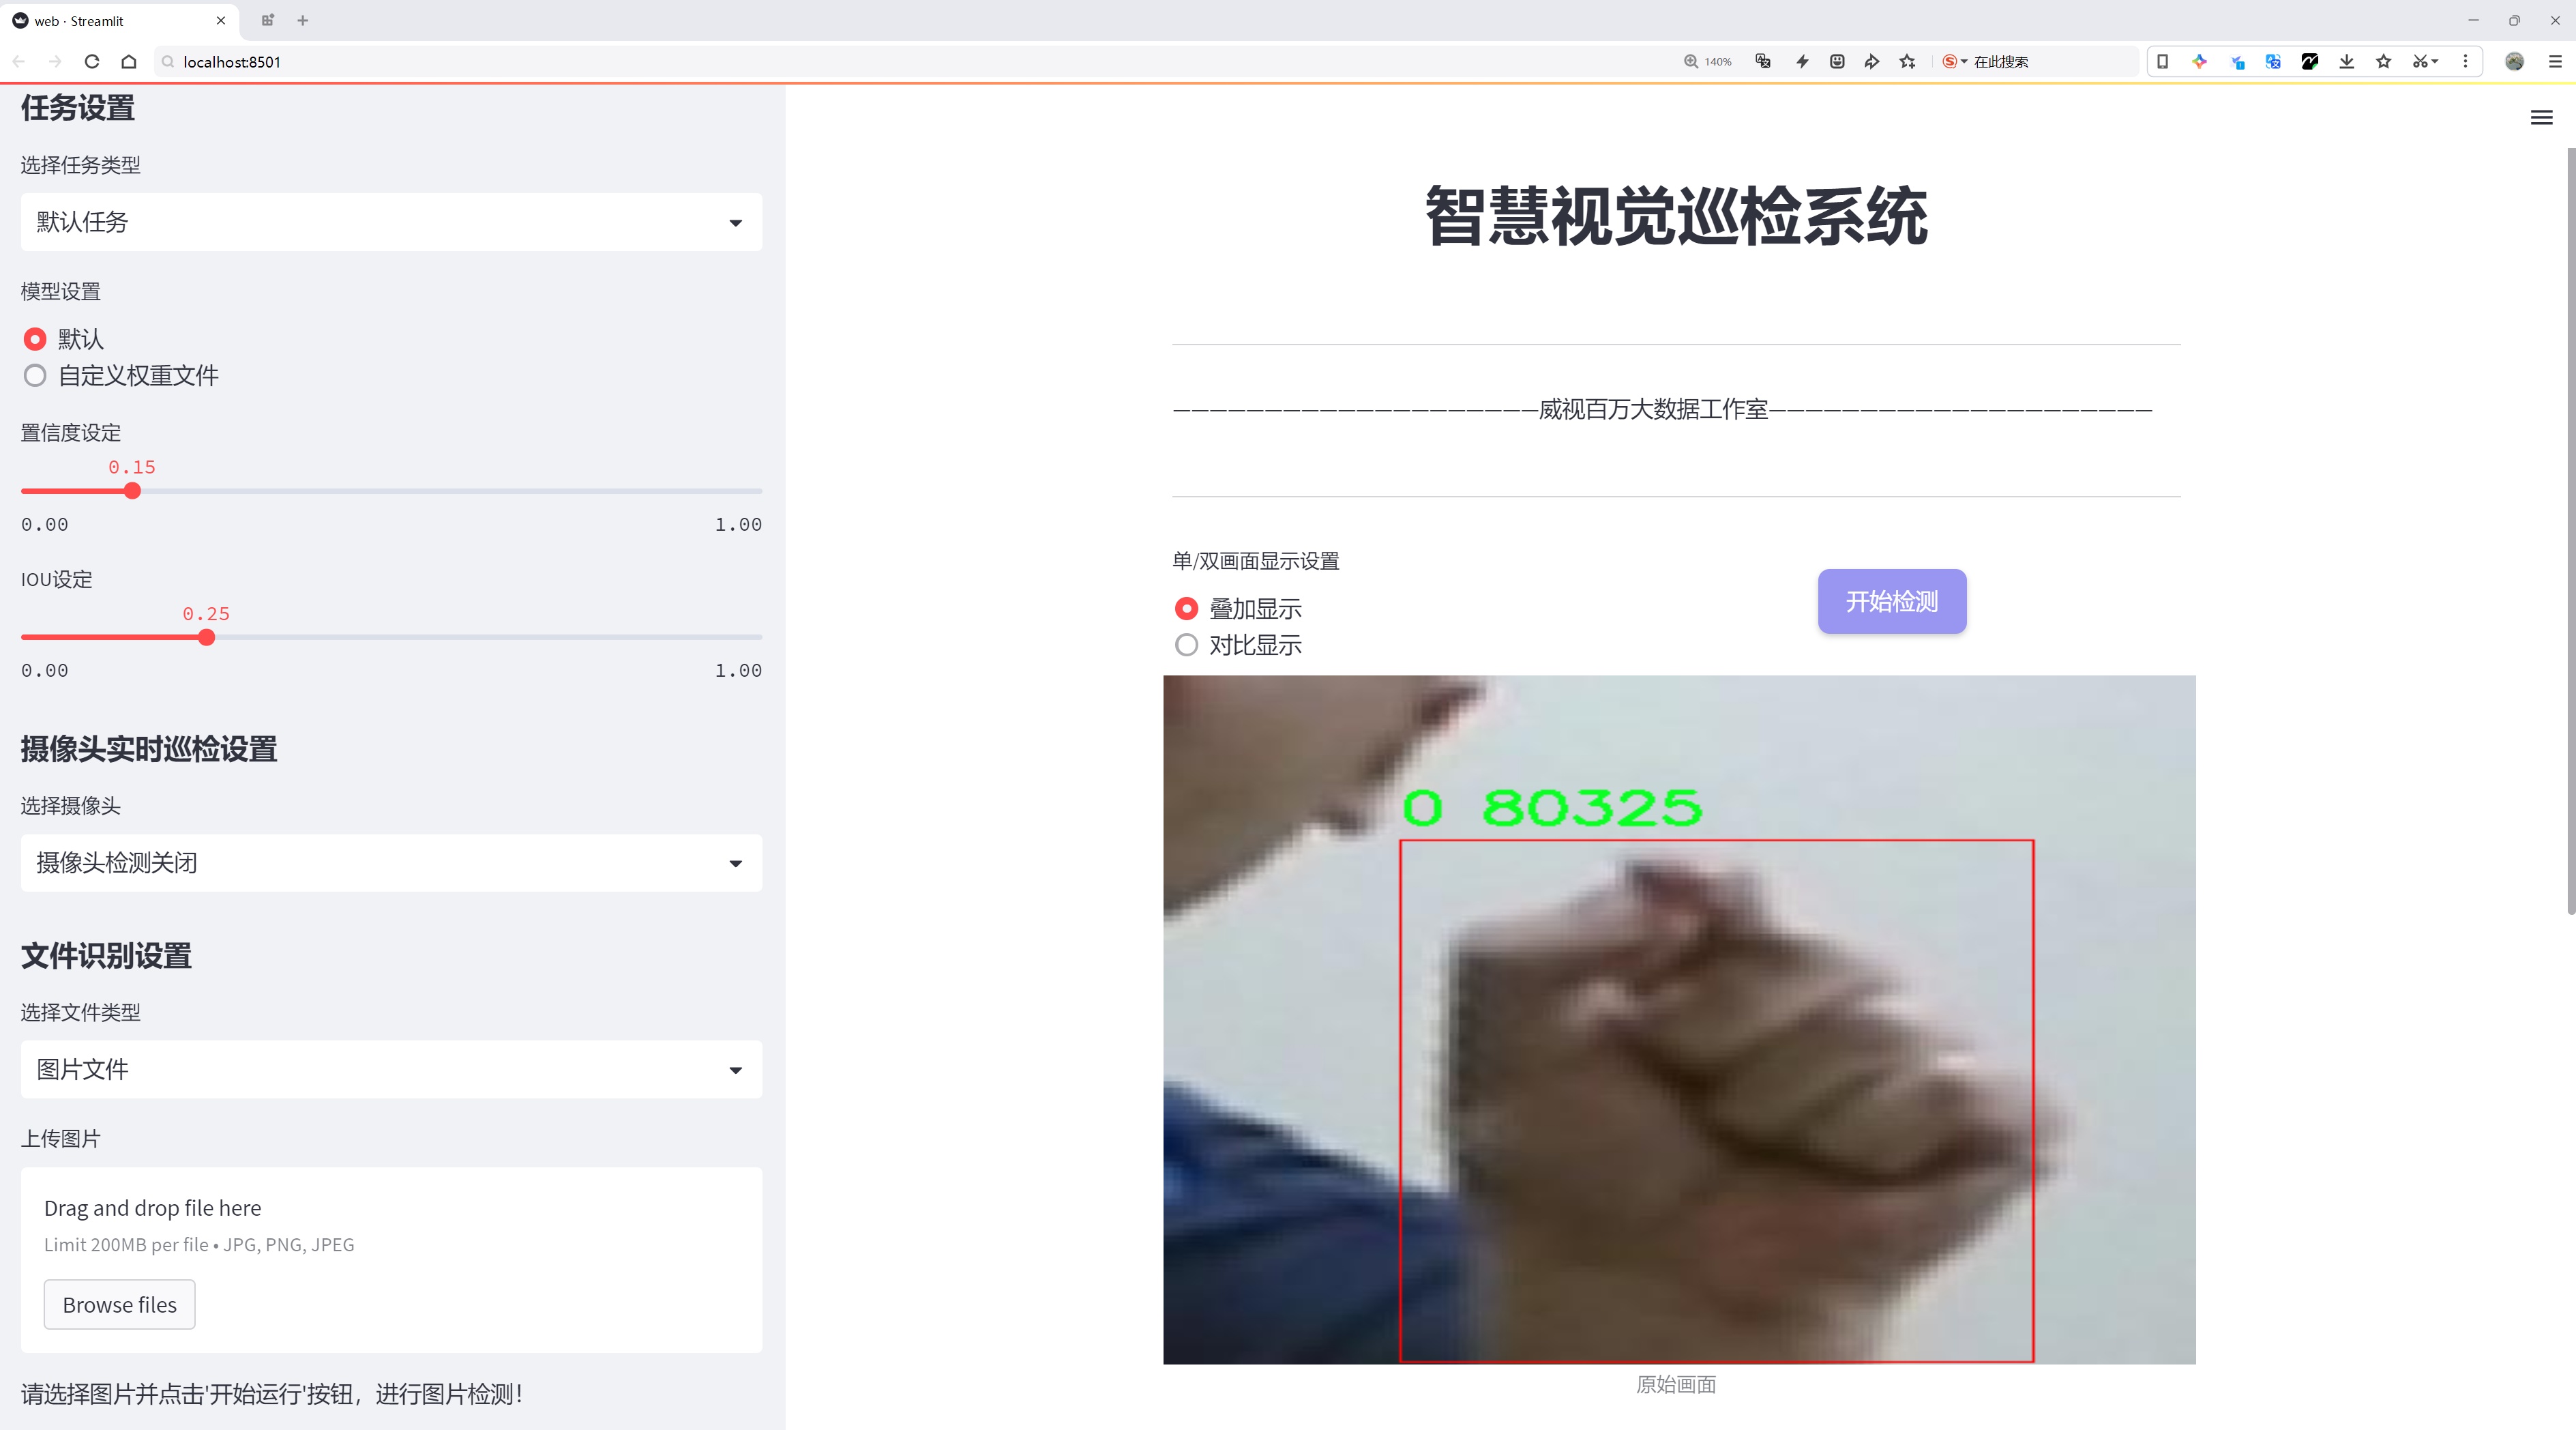Click the lightning speed-mode icon
Image resolution: width=2576 pixels, height=1430 pixels.
click(1802, 62)
